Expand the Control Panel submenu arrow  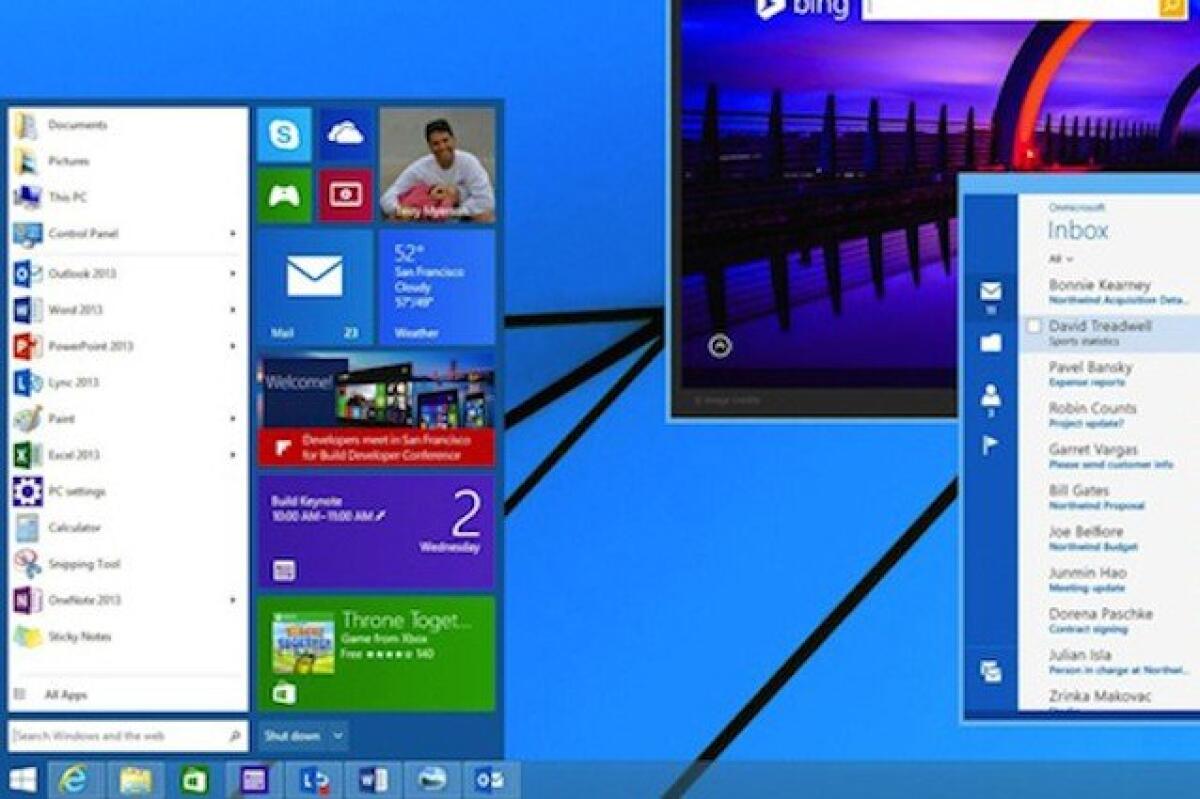point(234,235)
